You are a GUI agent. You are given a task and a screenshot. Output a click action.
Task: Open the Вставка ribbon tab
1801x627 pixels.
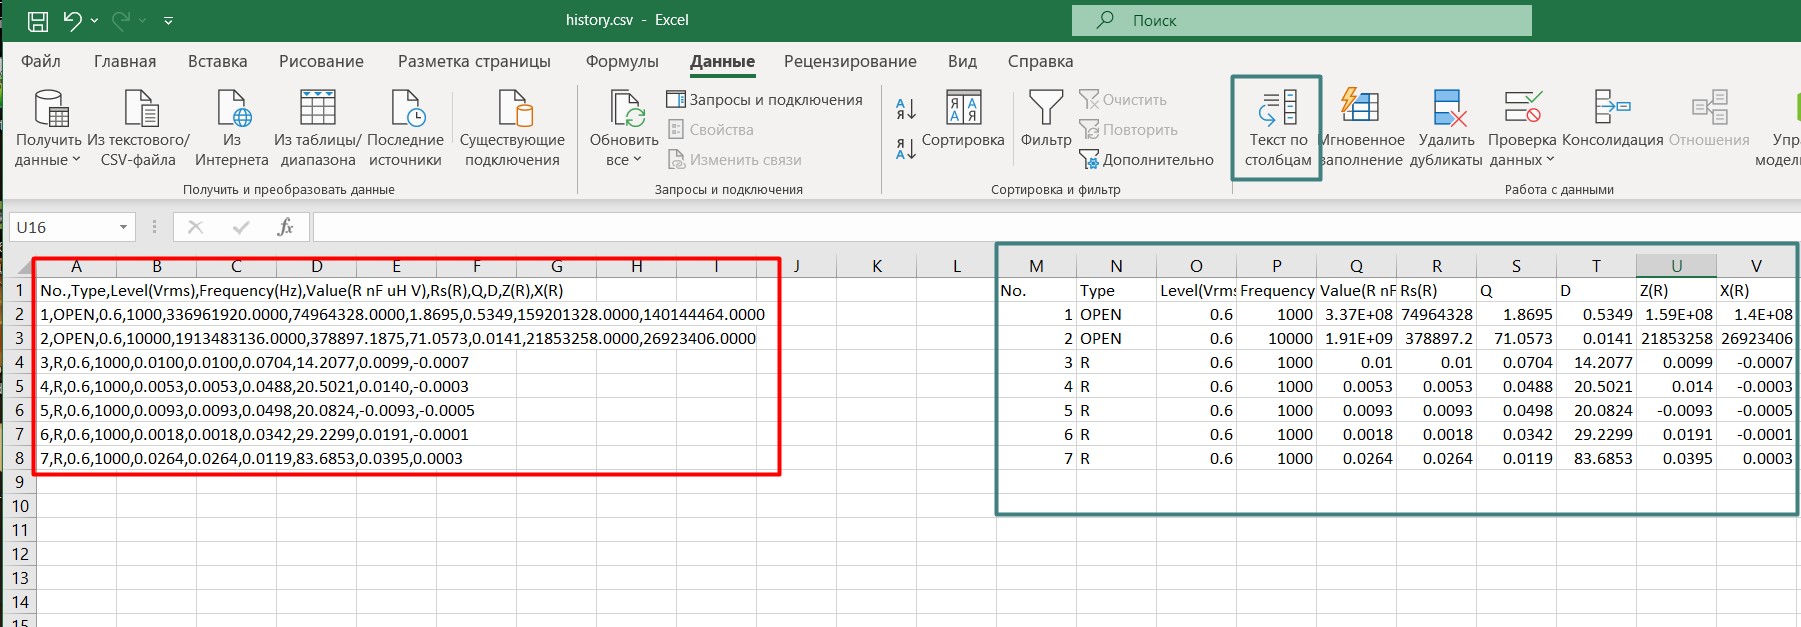[x=217, y=61]
